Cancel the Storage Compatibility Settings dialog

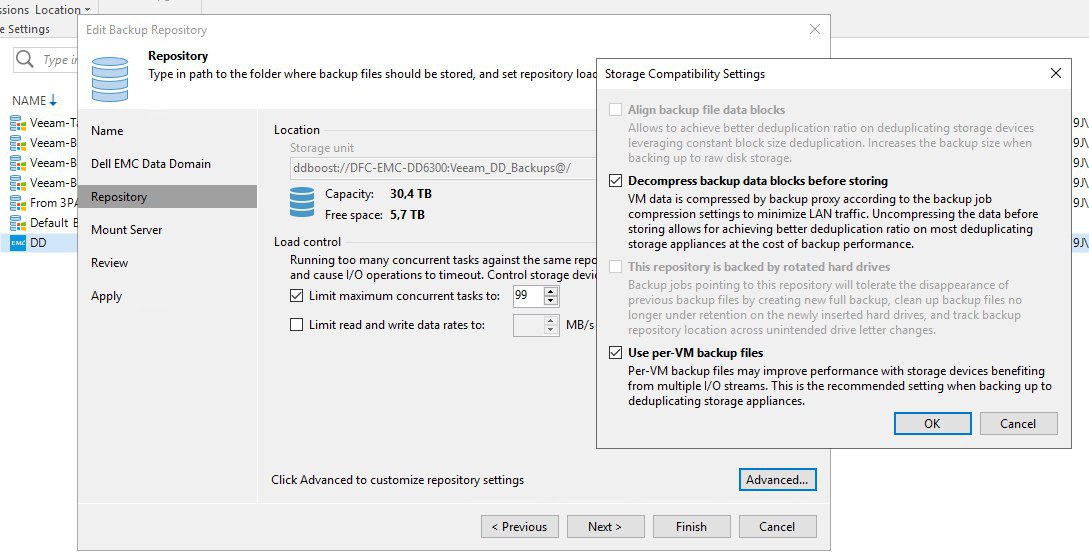1018,424
